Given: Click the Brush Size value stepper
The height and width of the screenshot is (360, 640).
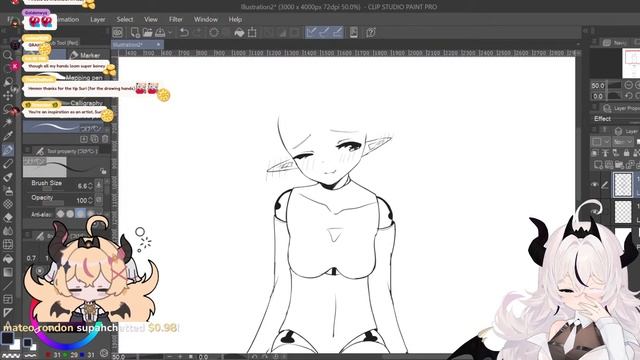Looking at the screenshot, I should coord(90,186).
